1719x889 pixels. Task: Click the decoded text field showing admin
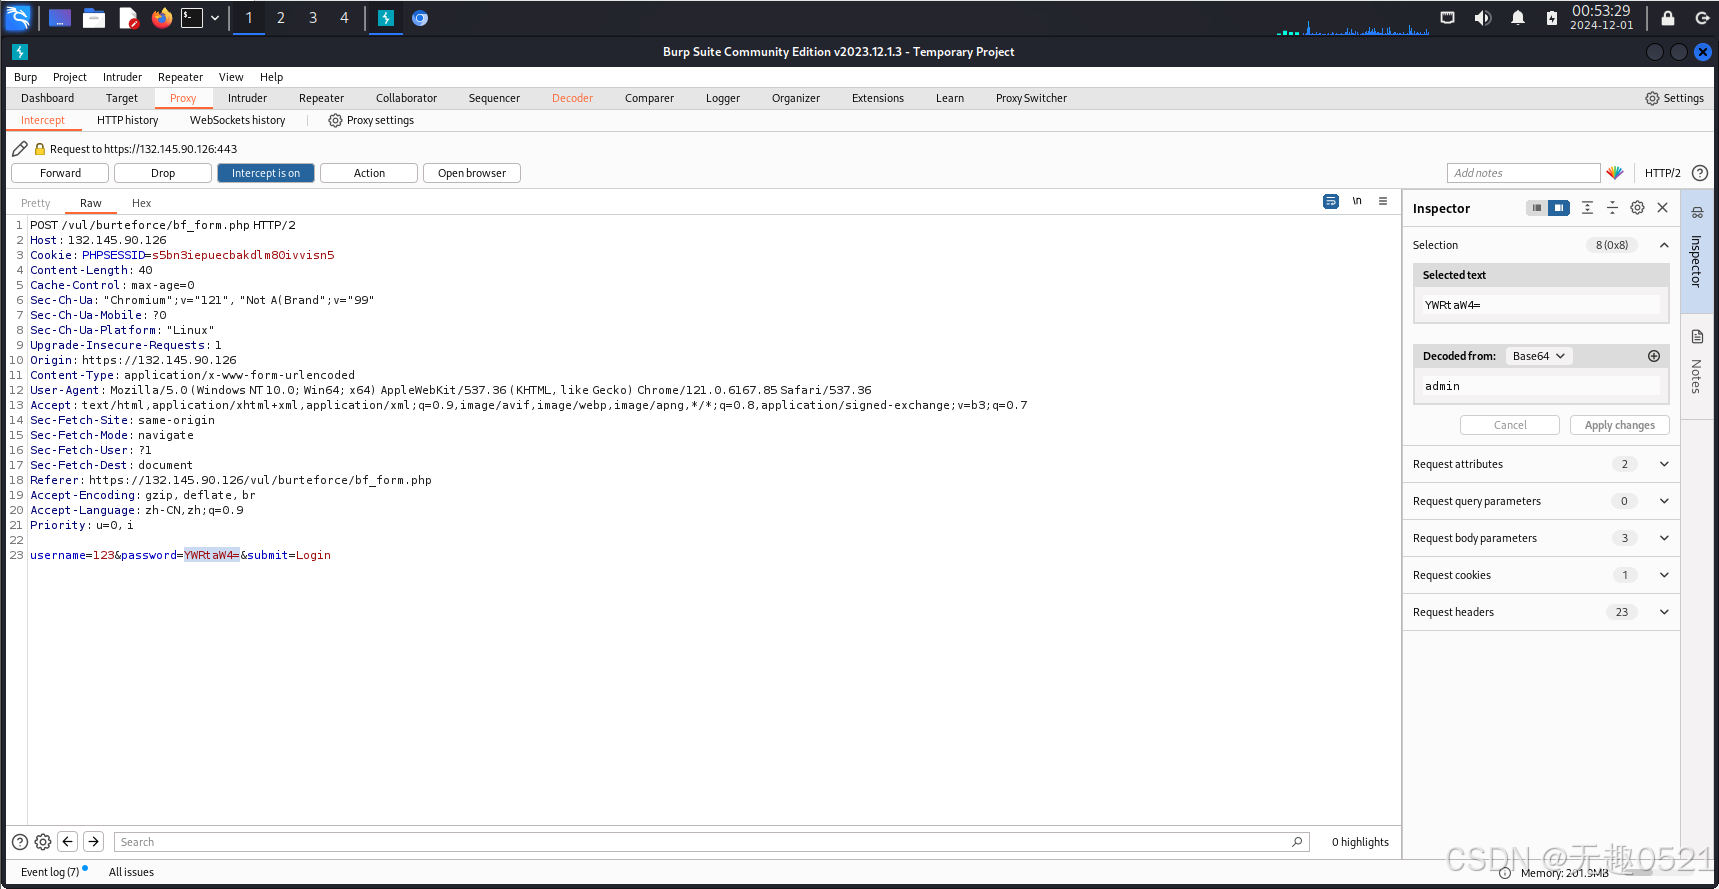(1541, 386)
